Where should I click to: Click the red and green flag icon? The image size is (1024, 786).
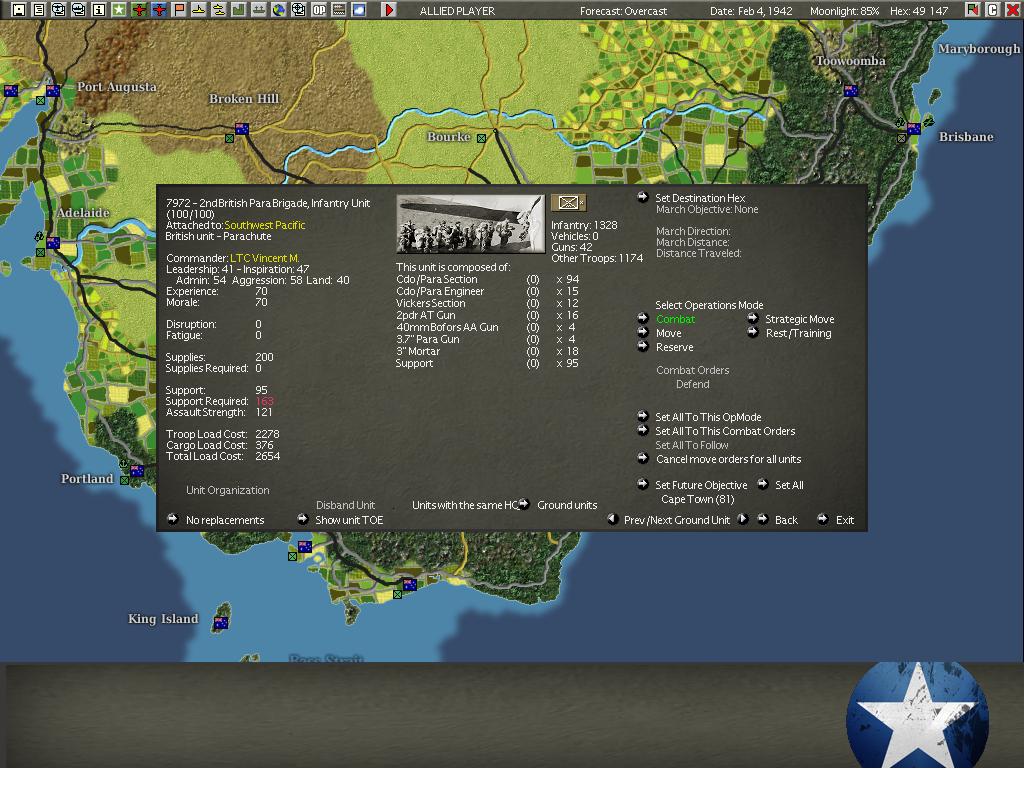pos(973,10)
